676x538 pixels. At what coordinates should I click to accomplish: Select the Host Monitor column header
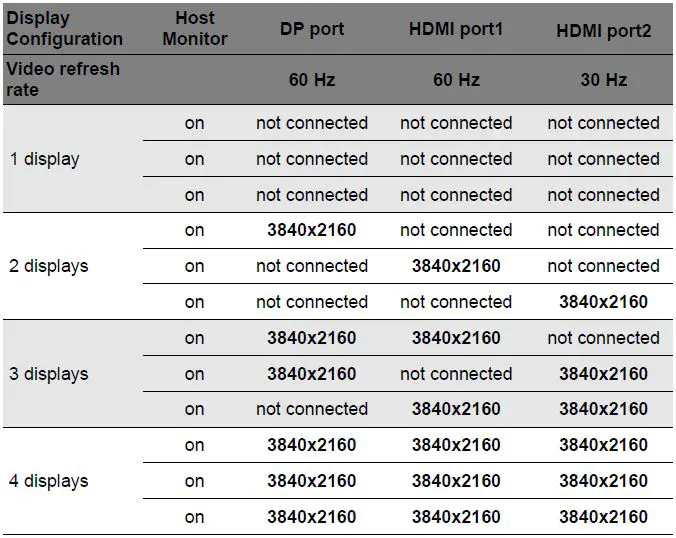(195, 29)
